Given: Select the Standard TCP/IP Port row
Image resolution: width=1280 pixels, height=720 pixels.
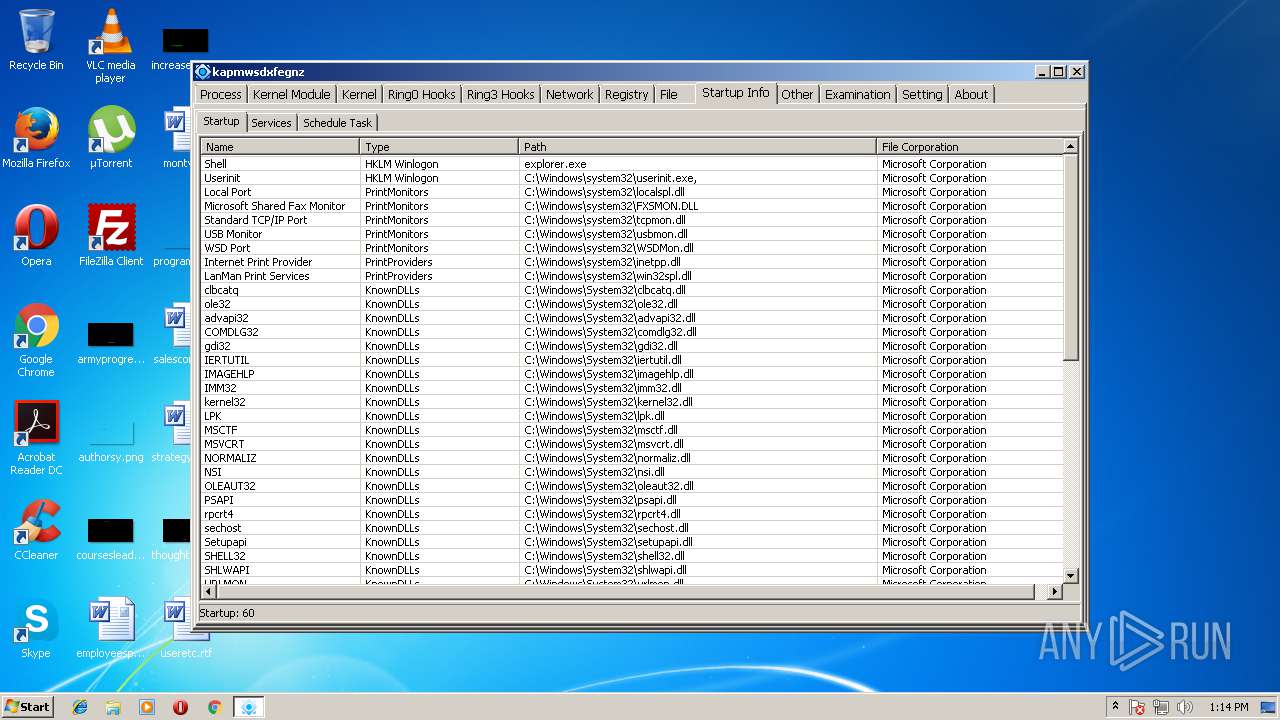Looking at the screenshot, I should 631,220.
